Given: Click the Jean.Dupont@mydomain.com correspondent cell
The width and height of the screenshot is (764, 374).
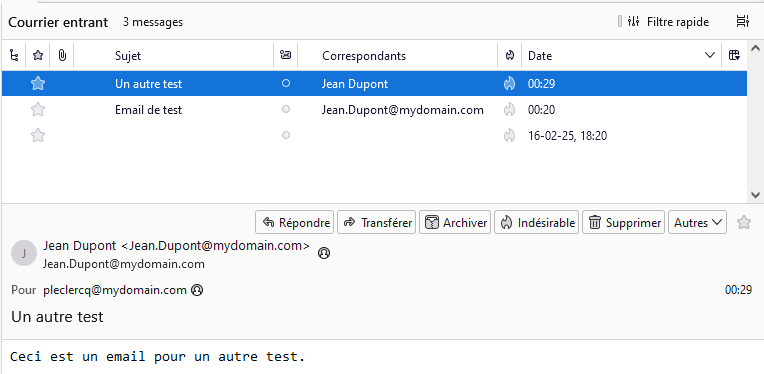Looking at the screenshot, I should pos(402,110).
